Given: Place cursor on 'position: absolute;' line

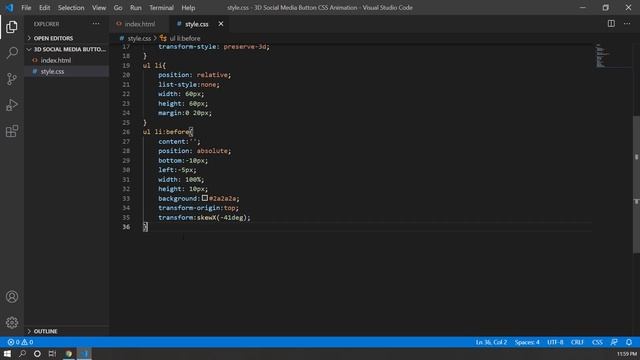Looking at the screenshot, I should tap(195, 151).
